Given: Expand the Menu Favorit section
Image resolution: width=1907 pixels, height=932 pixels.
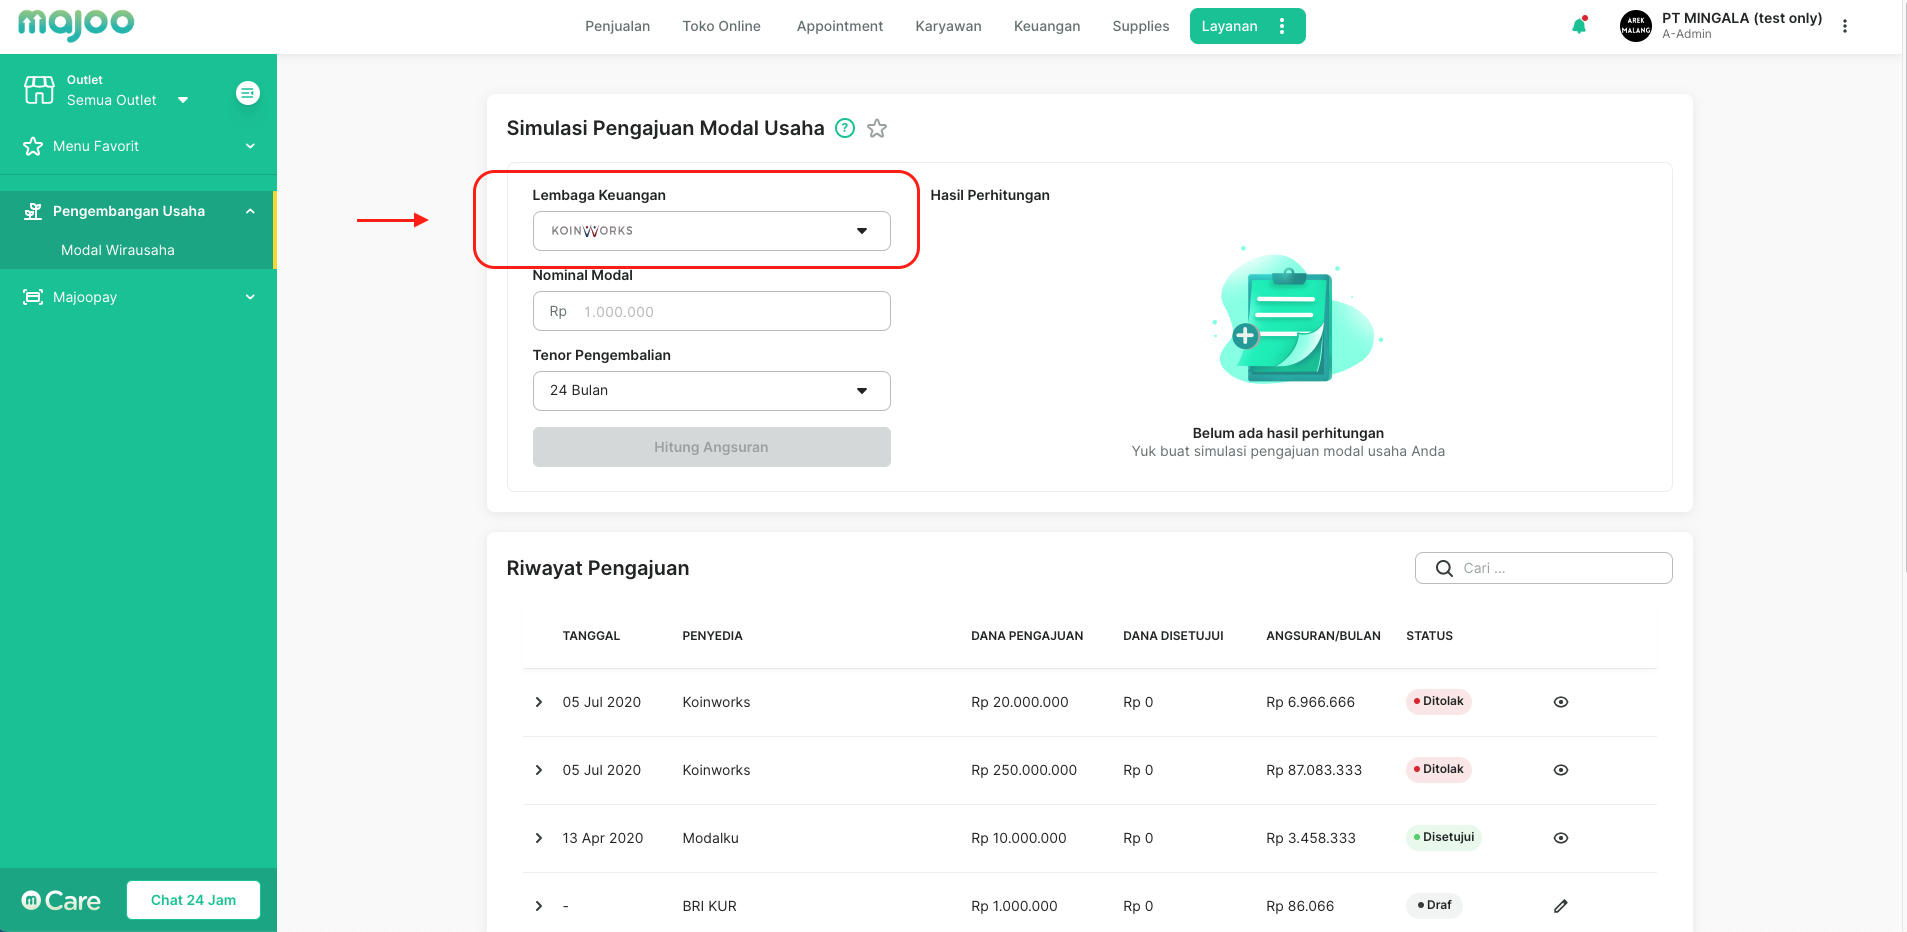Looking at the screenshot, I should click(x=250, y=146).
